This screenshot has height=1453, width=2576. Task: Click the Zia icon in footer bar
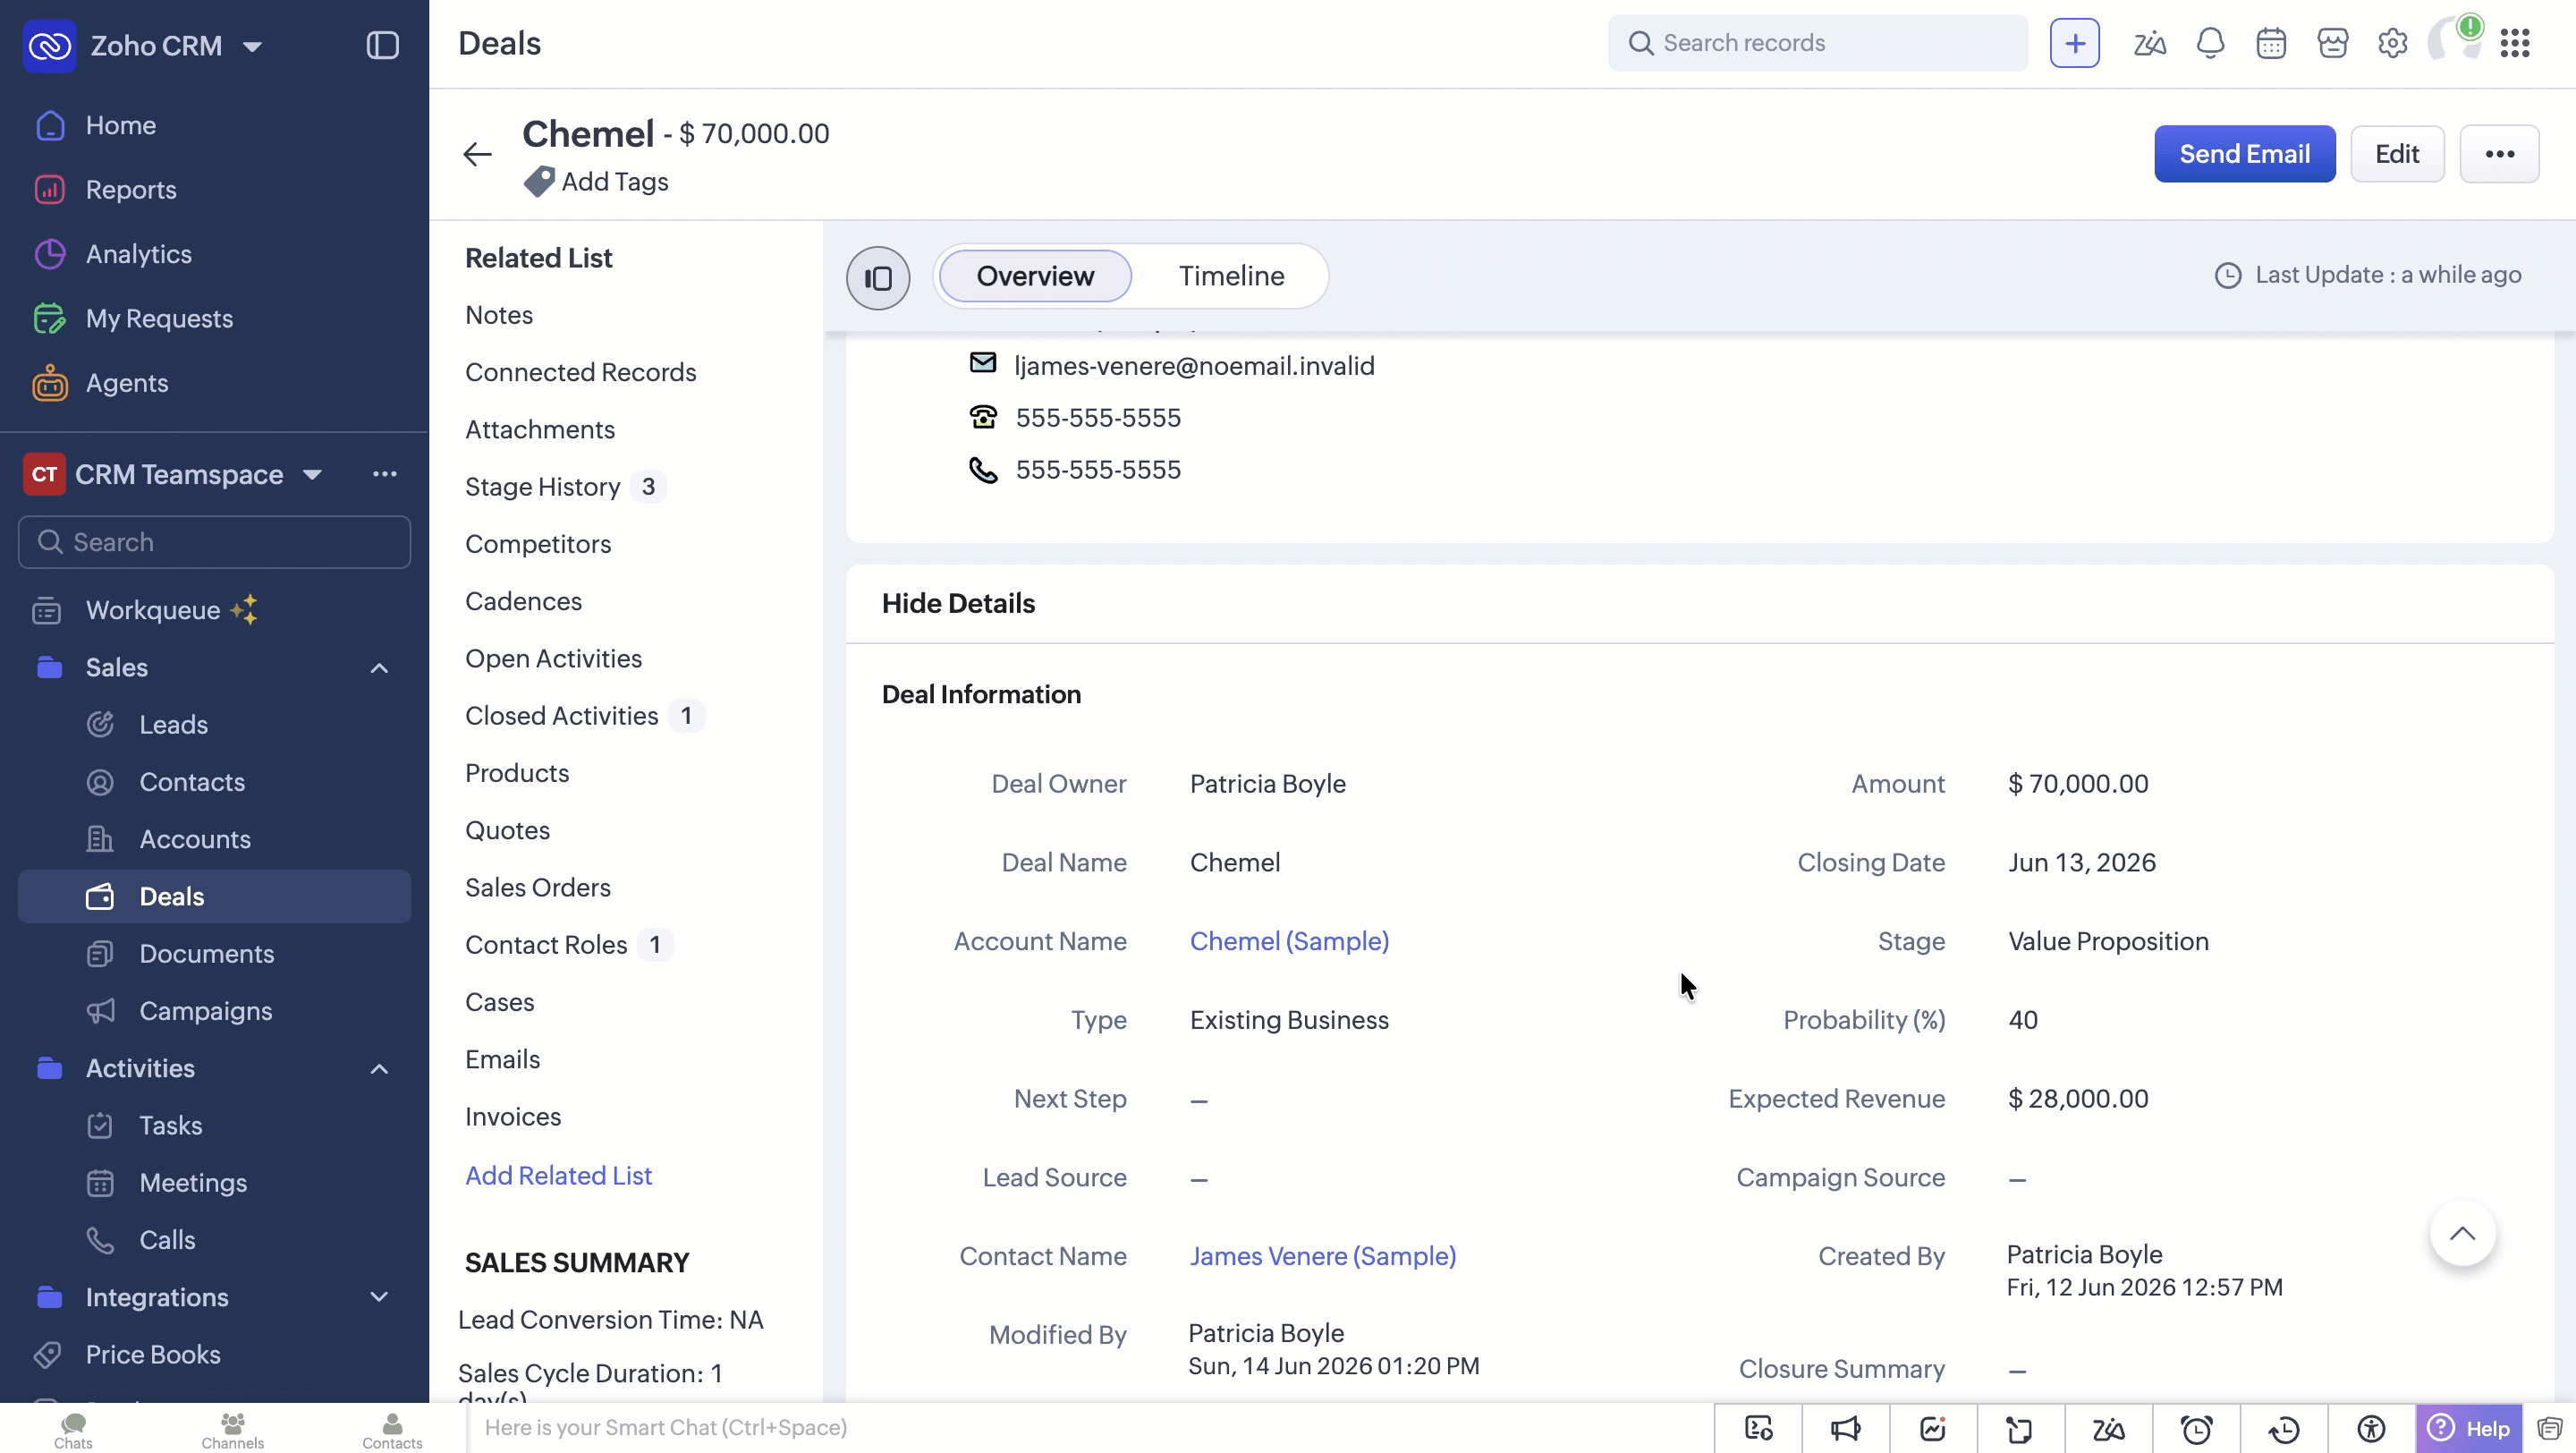point(2108,1429)
